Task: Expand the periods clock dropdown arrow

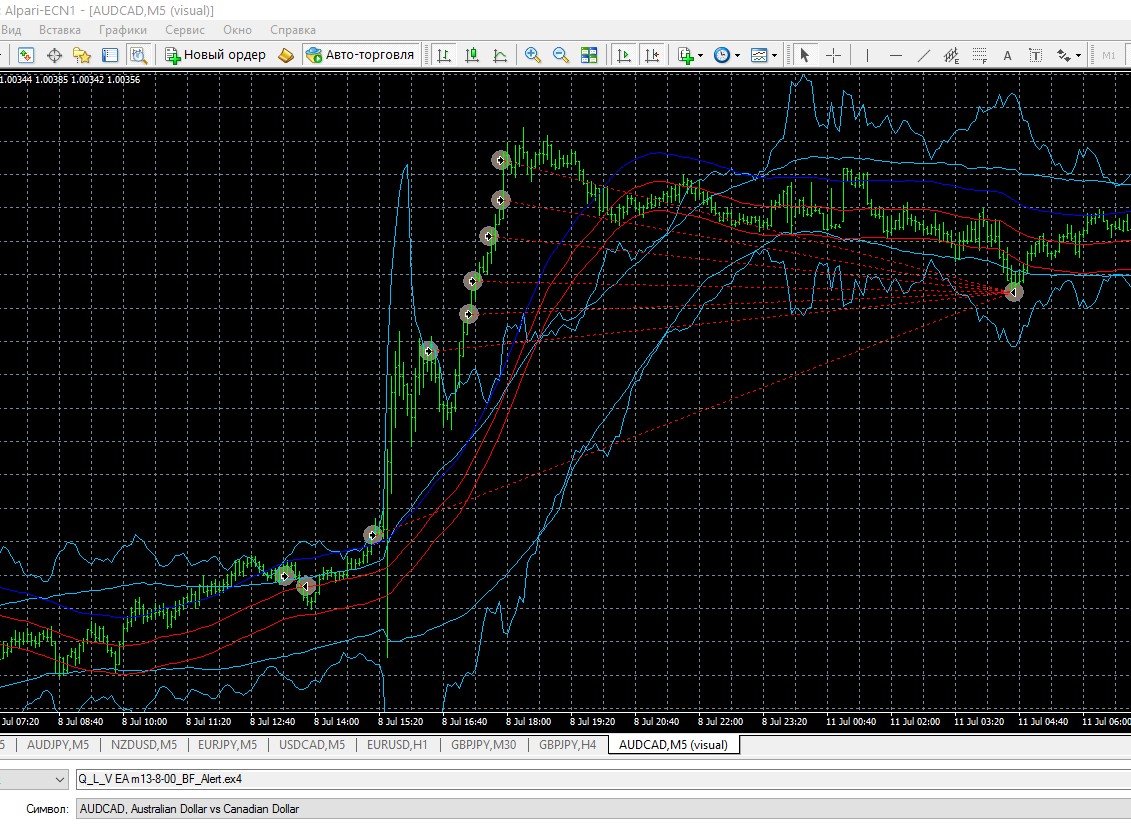Action: 737,56
